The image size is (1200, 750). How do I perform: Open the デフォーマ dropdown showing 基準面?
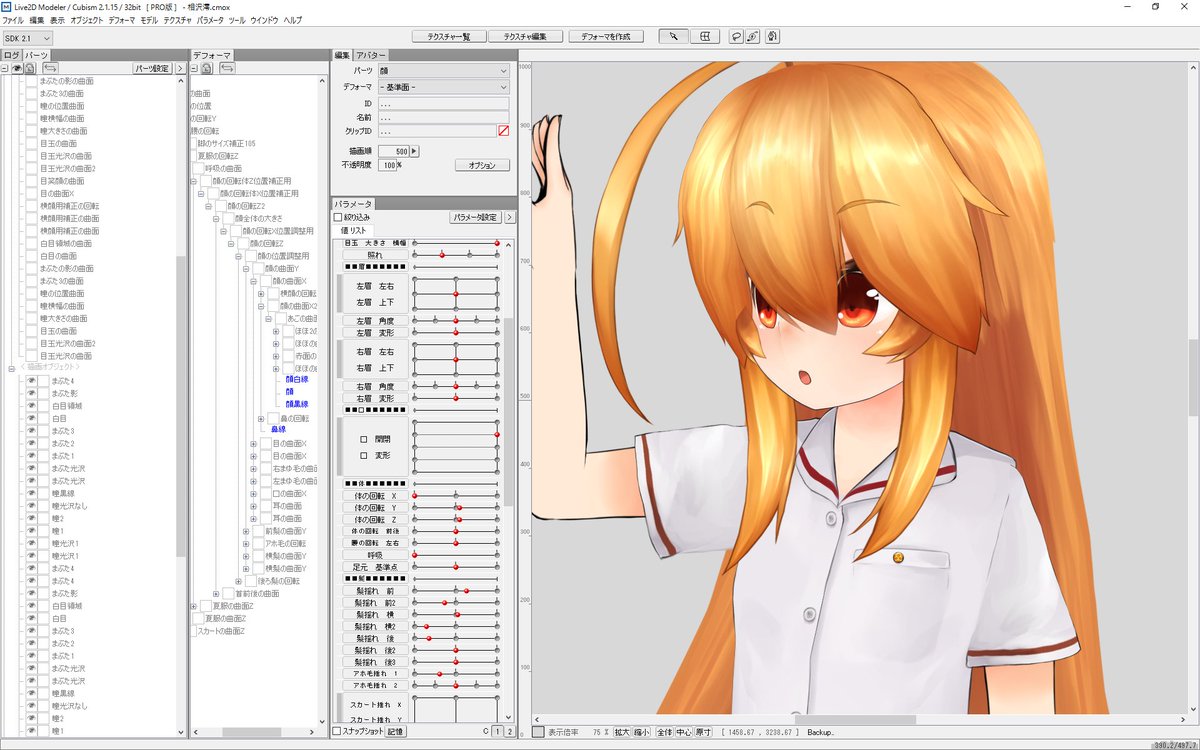(x=443, y=87)
